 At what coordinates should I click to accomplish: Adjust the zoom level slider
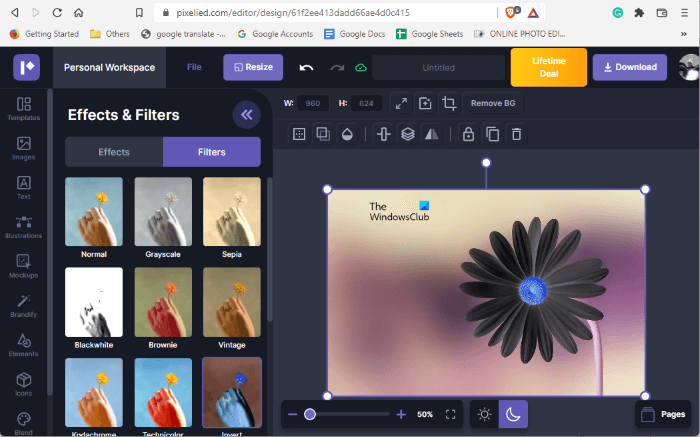310,414
